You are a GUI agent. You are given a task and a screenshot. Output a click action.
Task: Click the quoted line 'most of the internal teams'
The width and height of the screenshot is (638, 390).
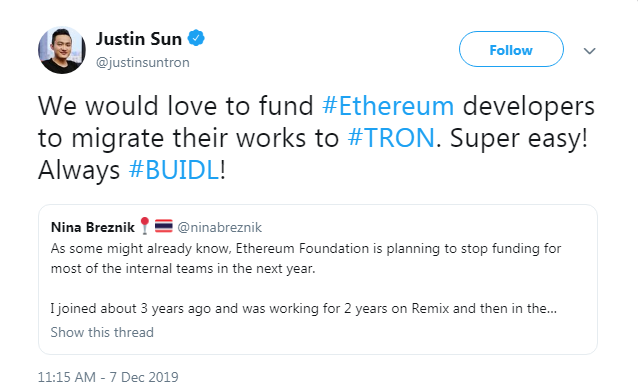pyautogui.click(x=183, y=269)
